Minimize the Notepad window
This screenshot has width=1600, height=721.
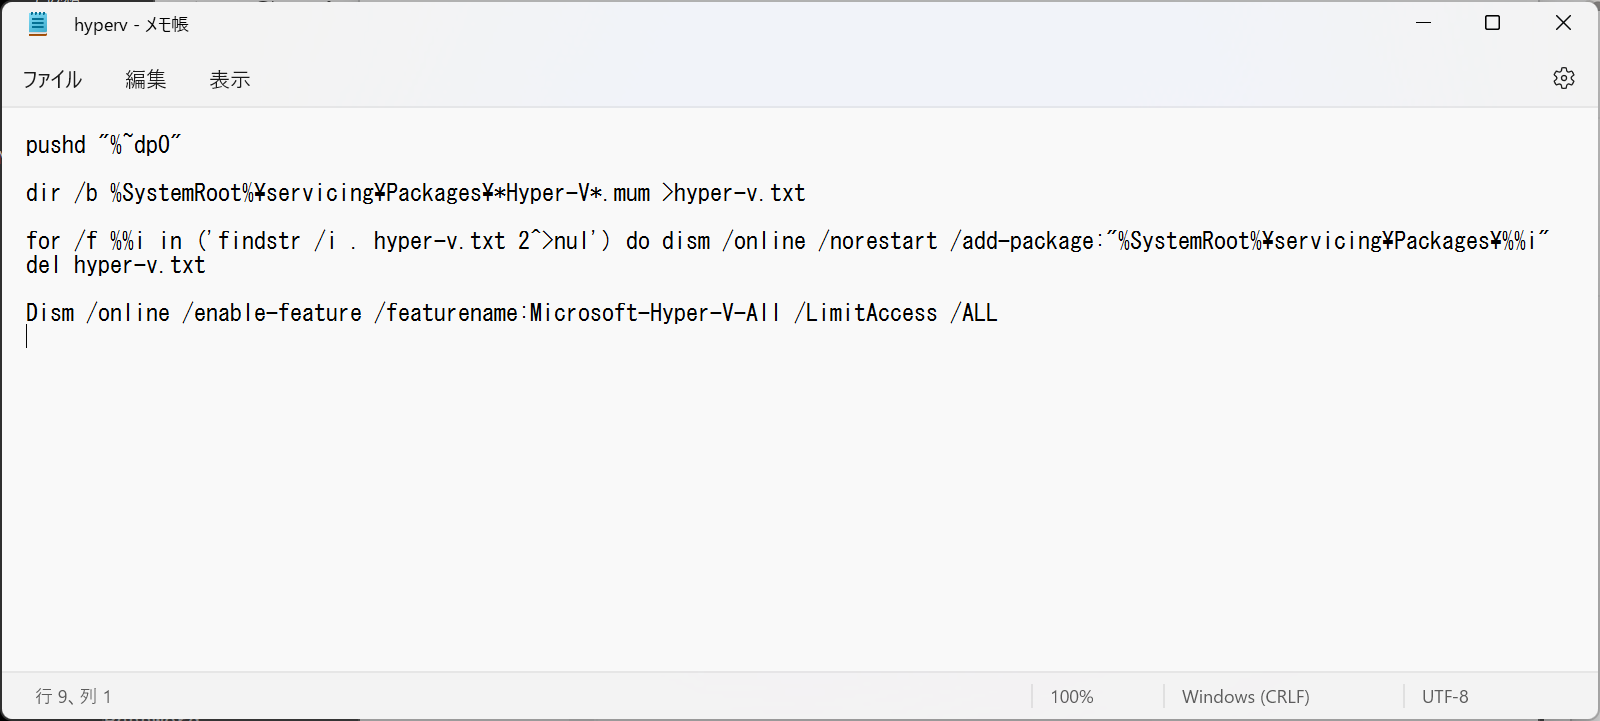click(1423, 22)
